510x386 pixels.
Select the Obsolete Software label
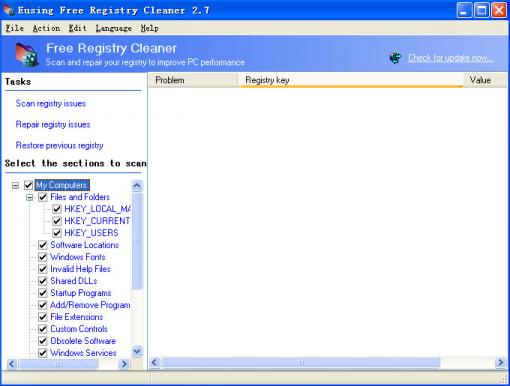pyautogui.click(x=83, y=341)
